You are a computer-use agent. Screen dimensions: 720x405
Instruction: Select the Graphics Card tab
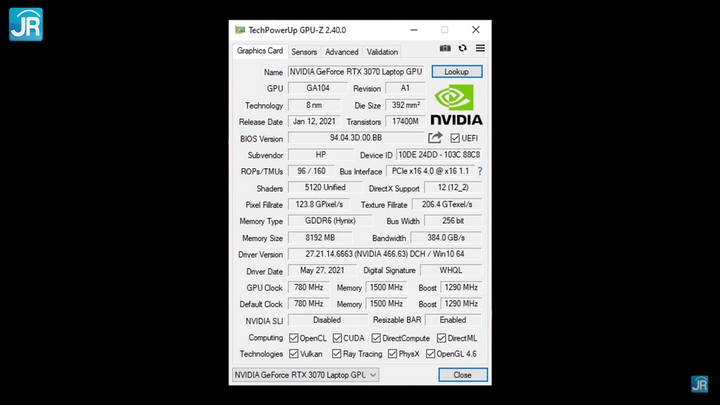point(260,51)
